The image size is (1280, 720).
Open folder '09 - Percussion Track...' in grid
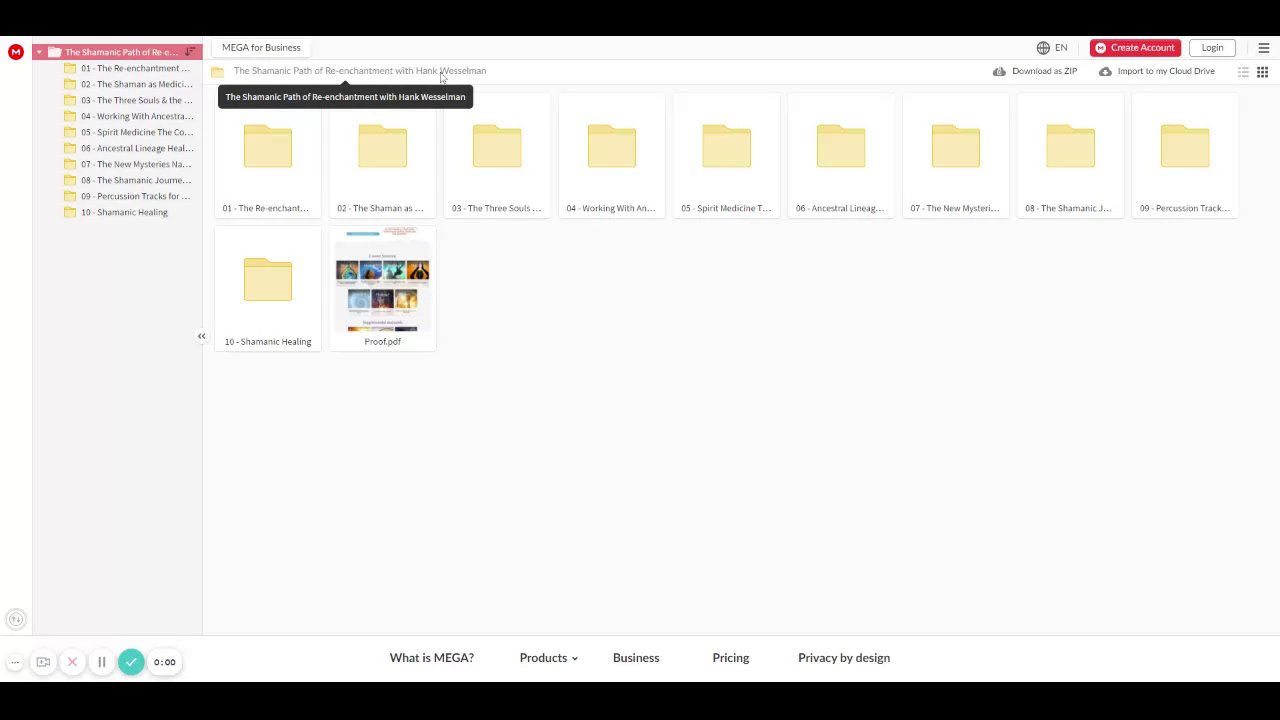(1185, 156)
